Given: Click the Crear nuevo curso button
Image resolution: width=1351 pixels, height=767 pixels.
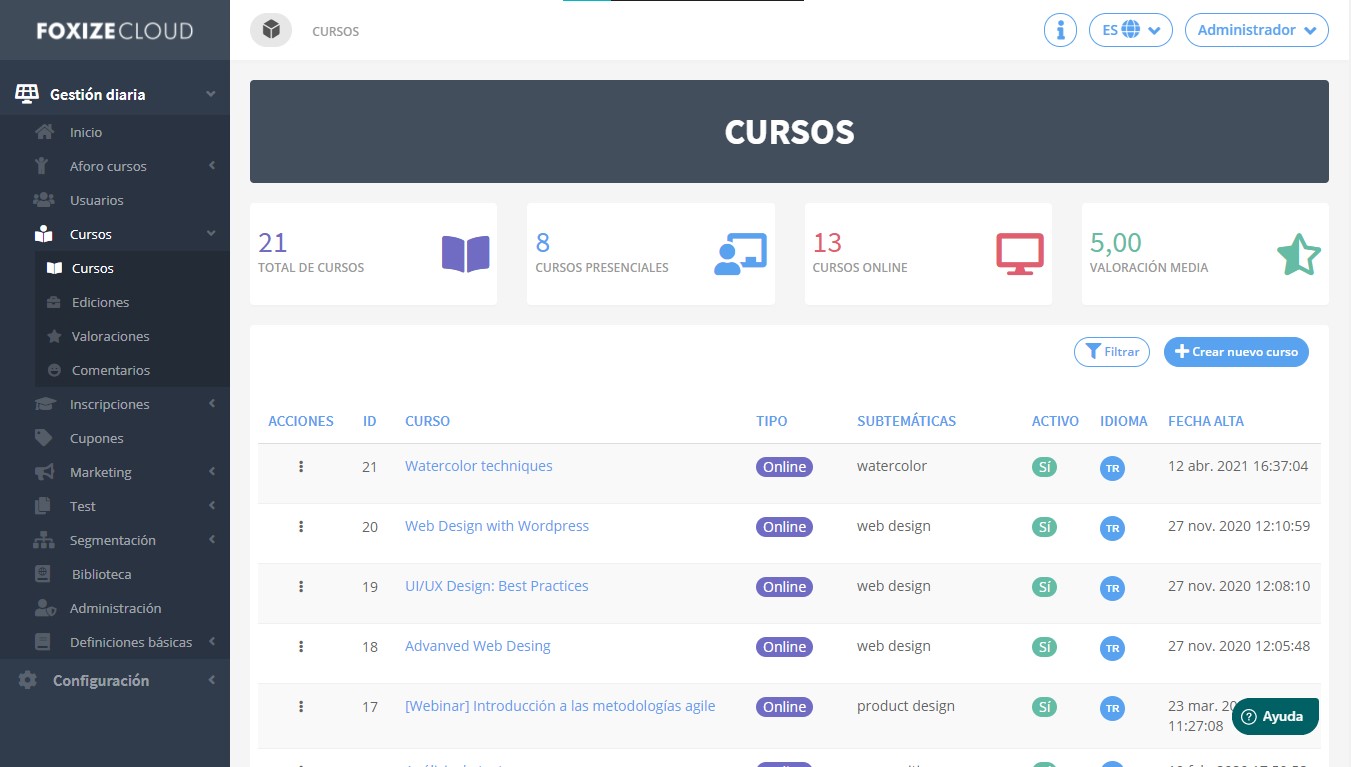Looking at the screenshot, I should (1236, 352).
